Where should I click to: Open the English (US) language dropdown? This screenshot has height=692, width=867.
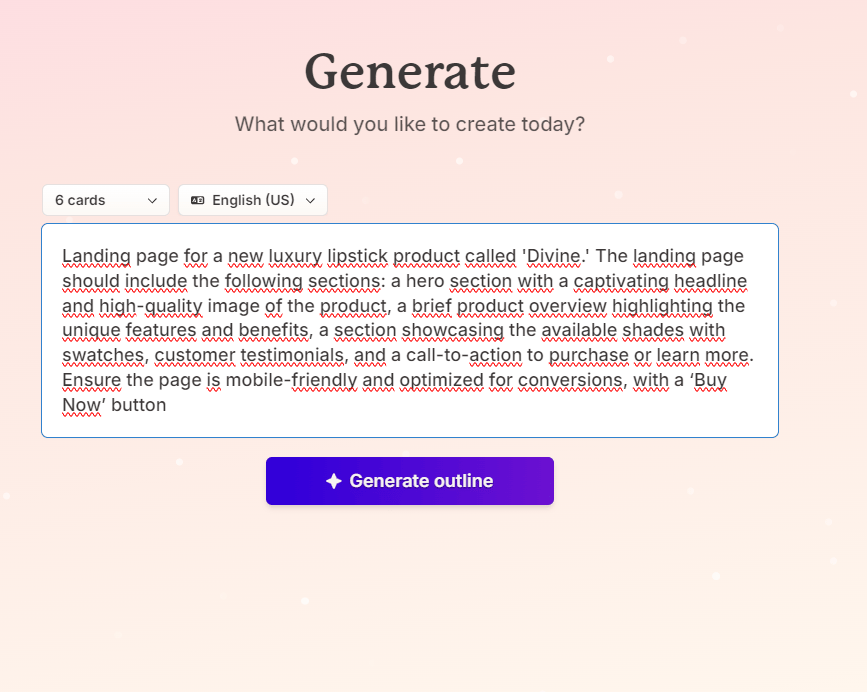pyautogui.click(x=252, y=200)
